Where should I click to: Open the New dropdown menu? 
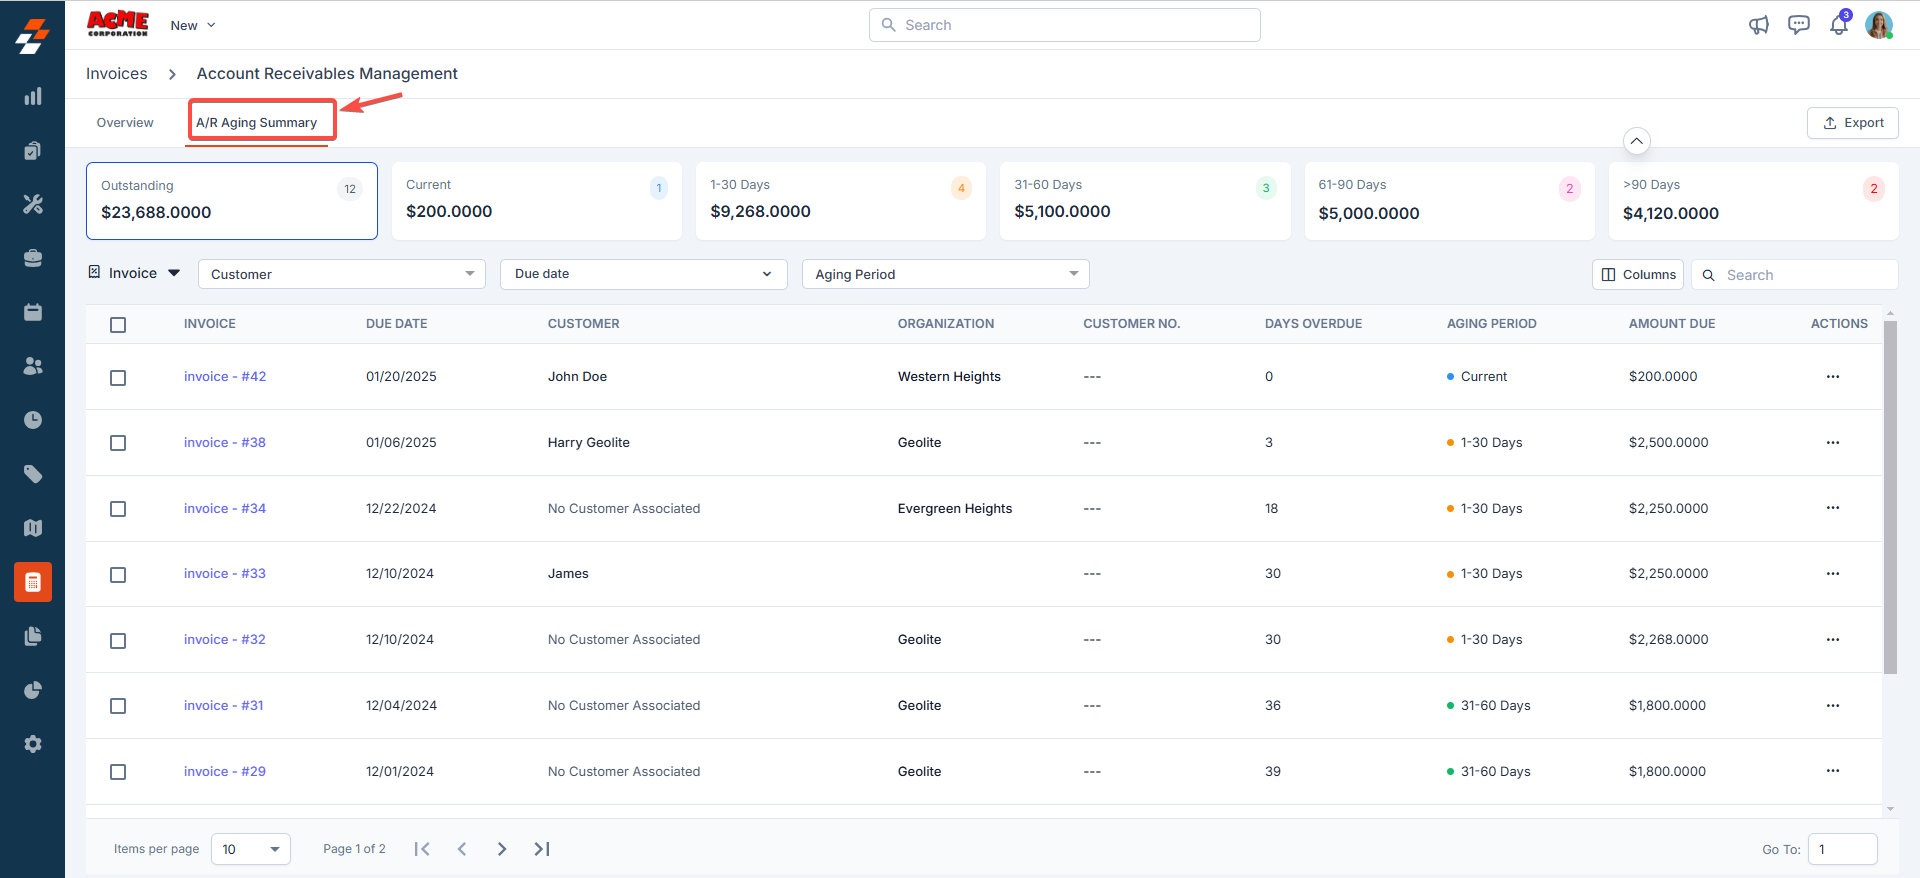point(193,25)
